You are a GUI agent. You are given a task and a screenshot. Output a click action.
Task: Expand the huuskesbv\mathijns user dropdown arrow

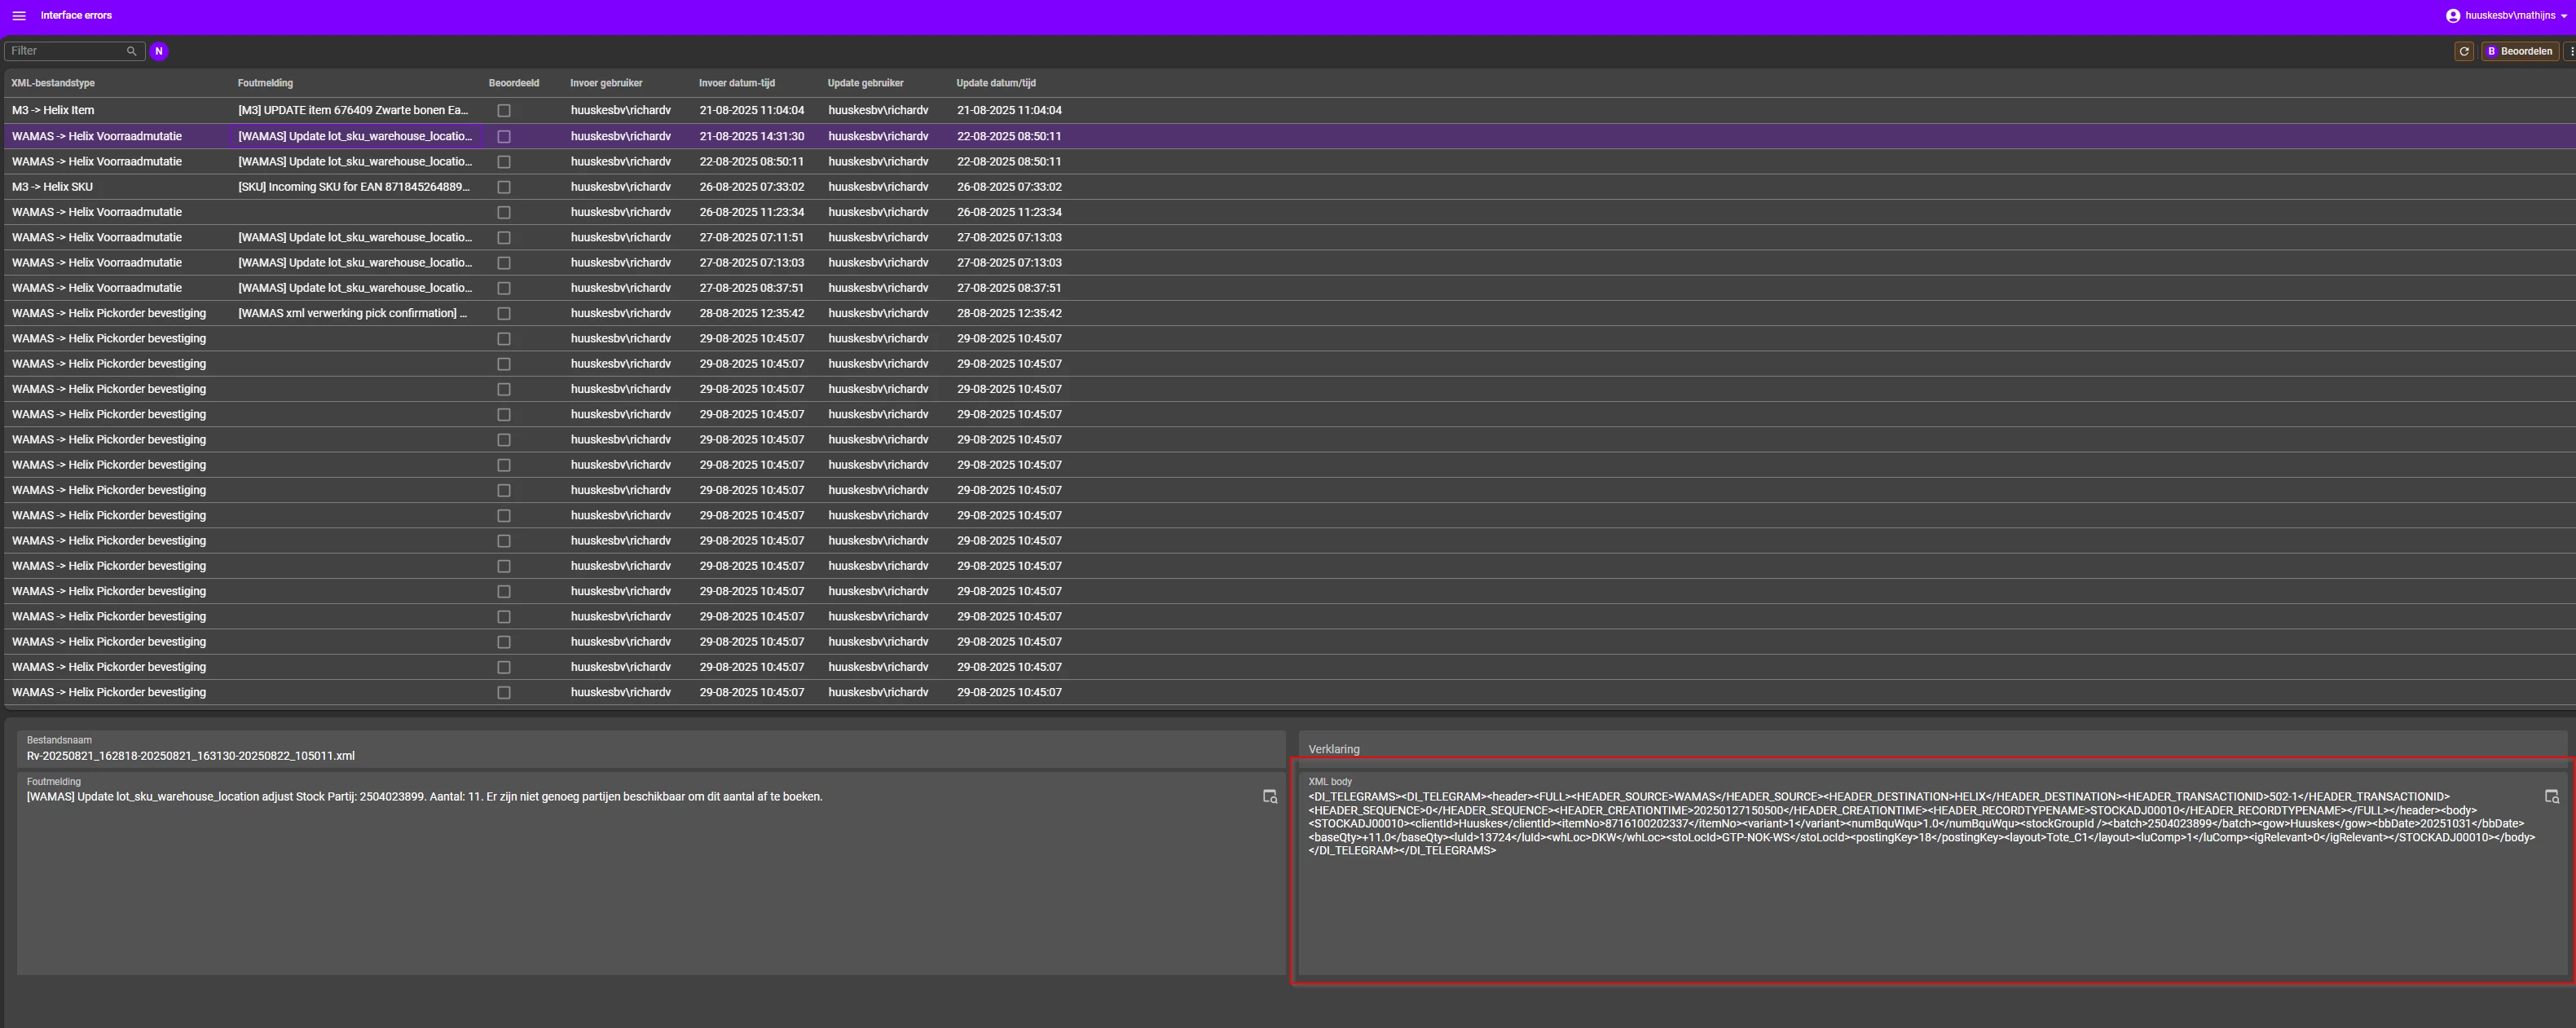coord(2565,16)
